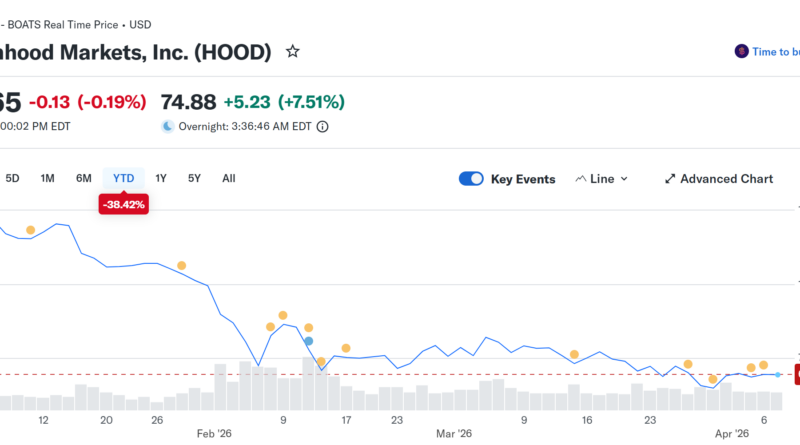The width and height of the screenshot is (800, 445).
Task: Click the line chart type icon
Action: click(x=582, y=179)
